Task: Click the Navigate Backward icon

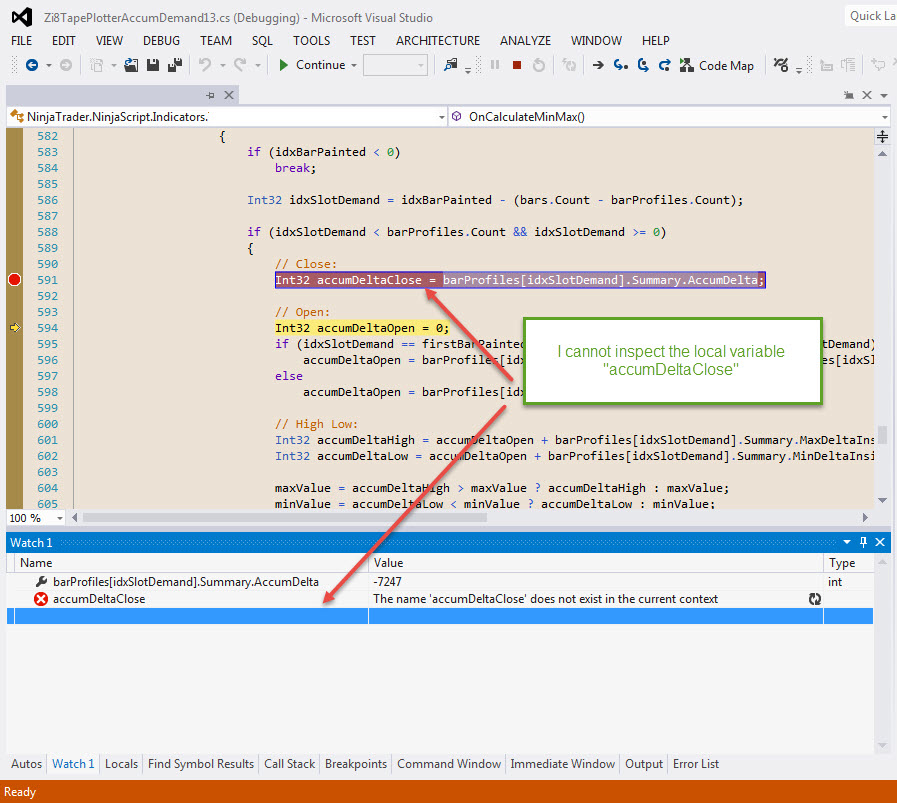Action: (32, 65)
